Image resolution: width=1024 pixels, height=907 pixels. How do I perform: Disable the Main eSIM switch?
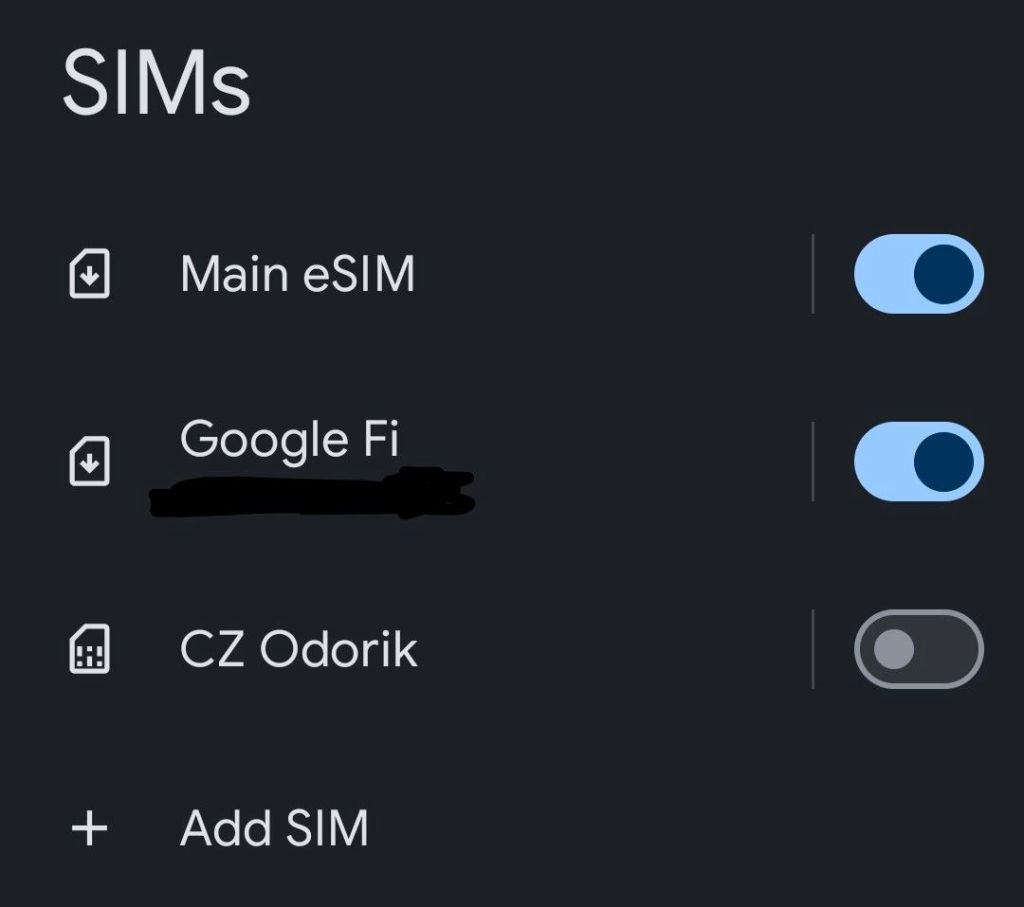click(918, 274)
